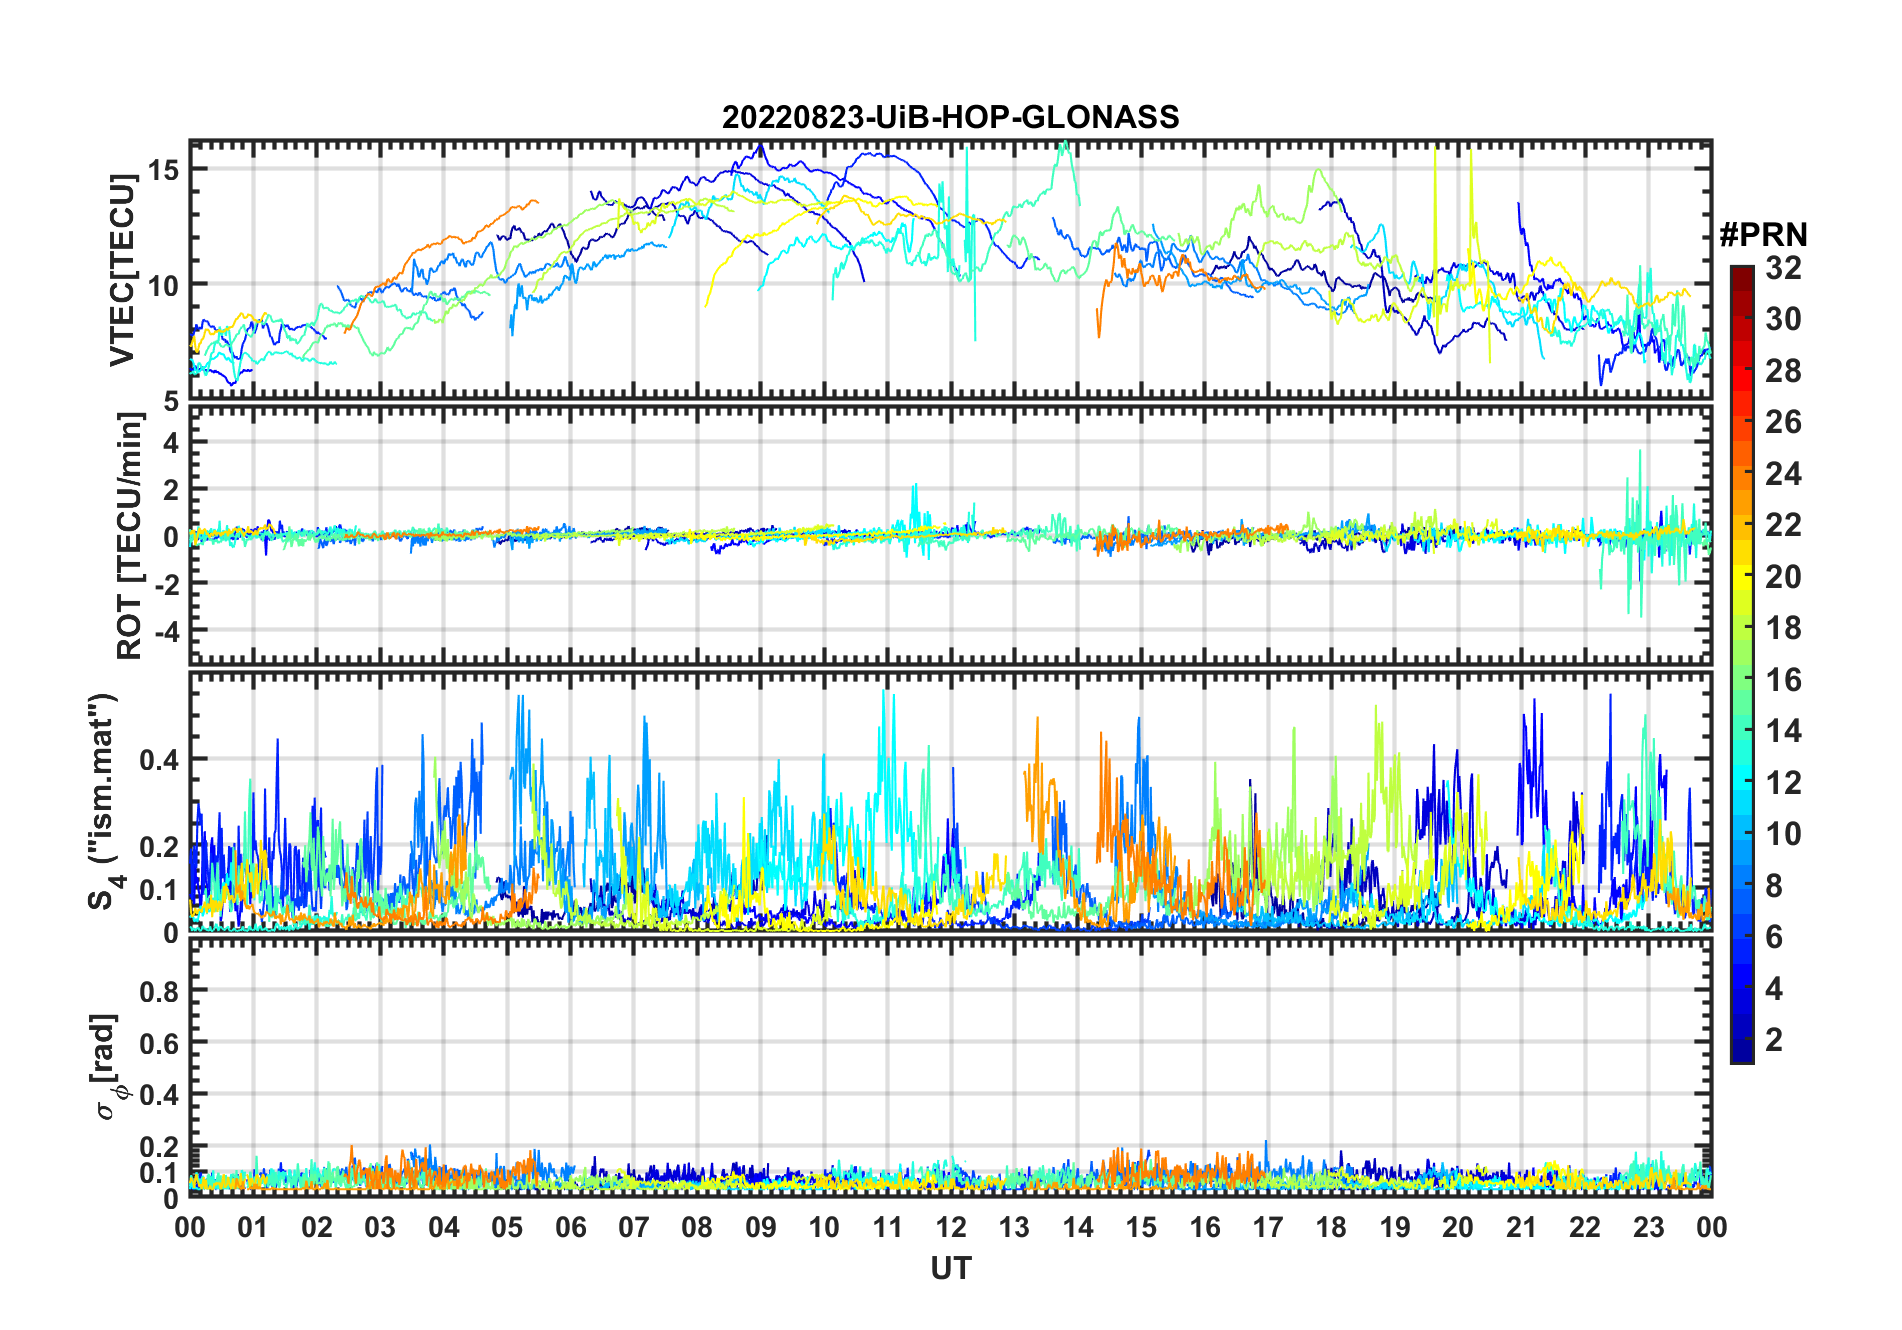Click UT hour label 05 on x-axis

pyautogui.click(x=507, y=1227)
